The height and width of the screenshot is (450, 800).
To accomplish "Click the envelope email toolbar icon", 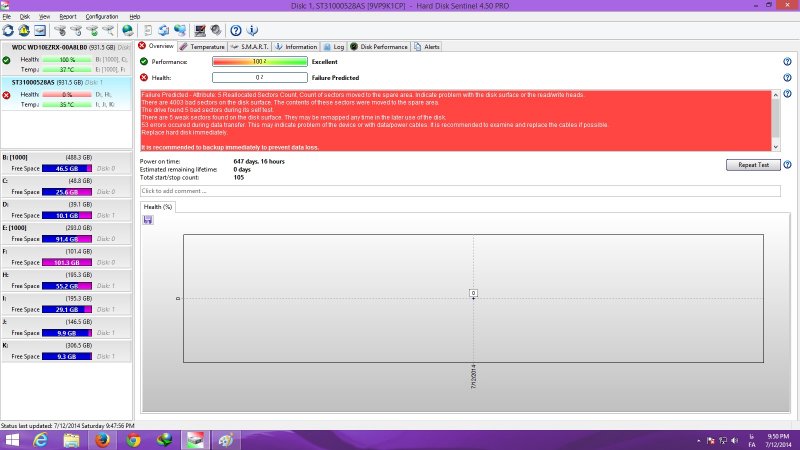I will click(x=40, y=31).
